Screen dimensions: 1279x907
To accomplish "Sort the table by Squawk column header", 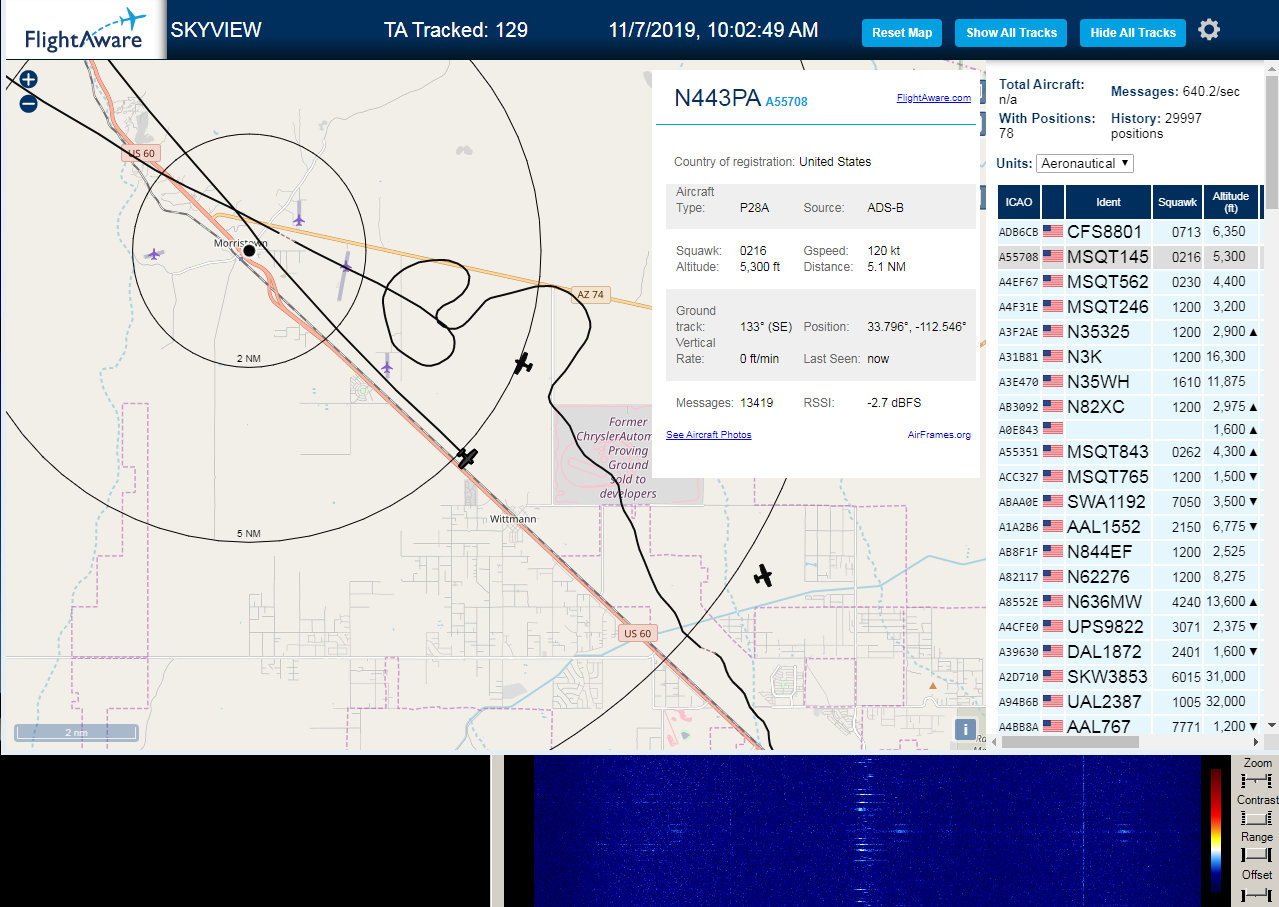I will [x=1177, y=202].
